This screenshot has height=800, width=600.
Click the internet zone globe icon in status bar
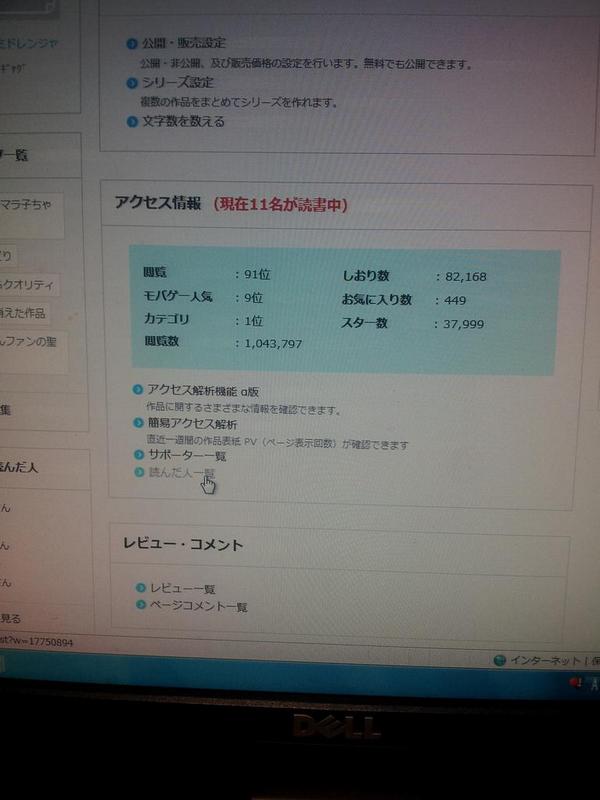[499, 661]
